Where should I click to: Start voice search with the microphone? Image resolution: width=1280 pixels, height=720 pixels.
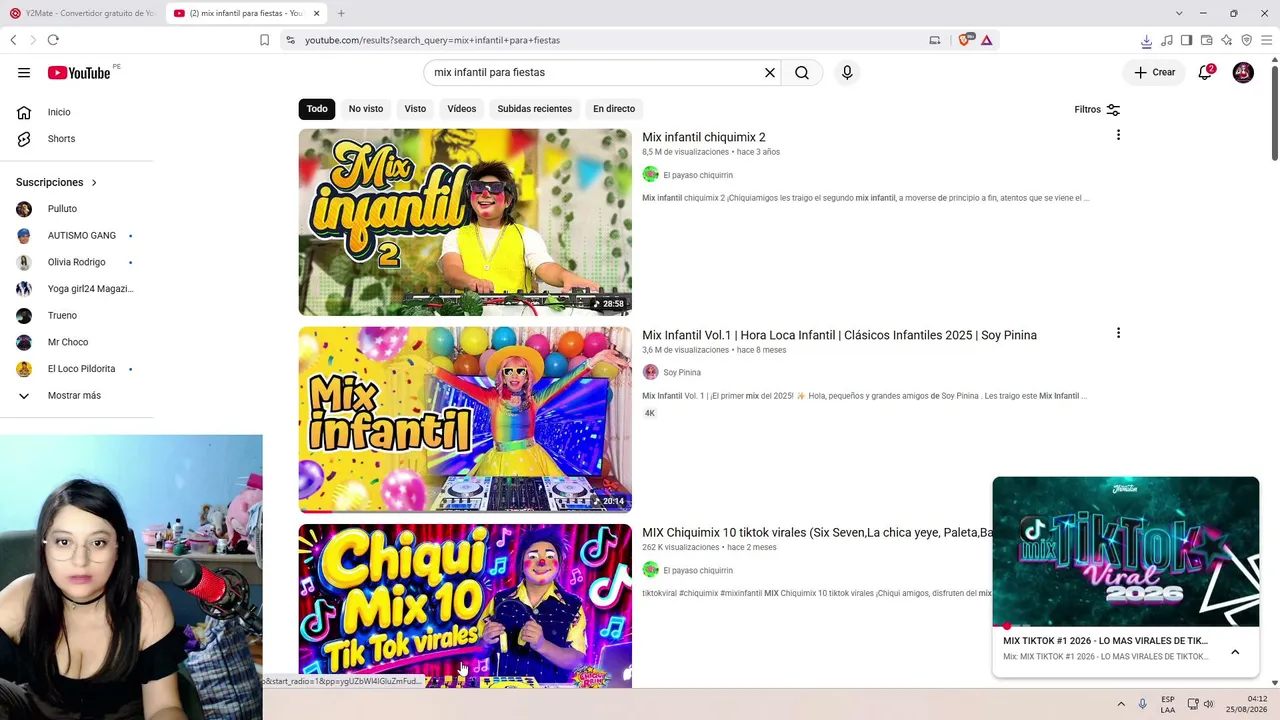[x=847, y=73]
